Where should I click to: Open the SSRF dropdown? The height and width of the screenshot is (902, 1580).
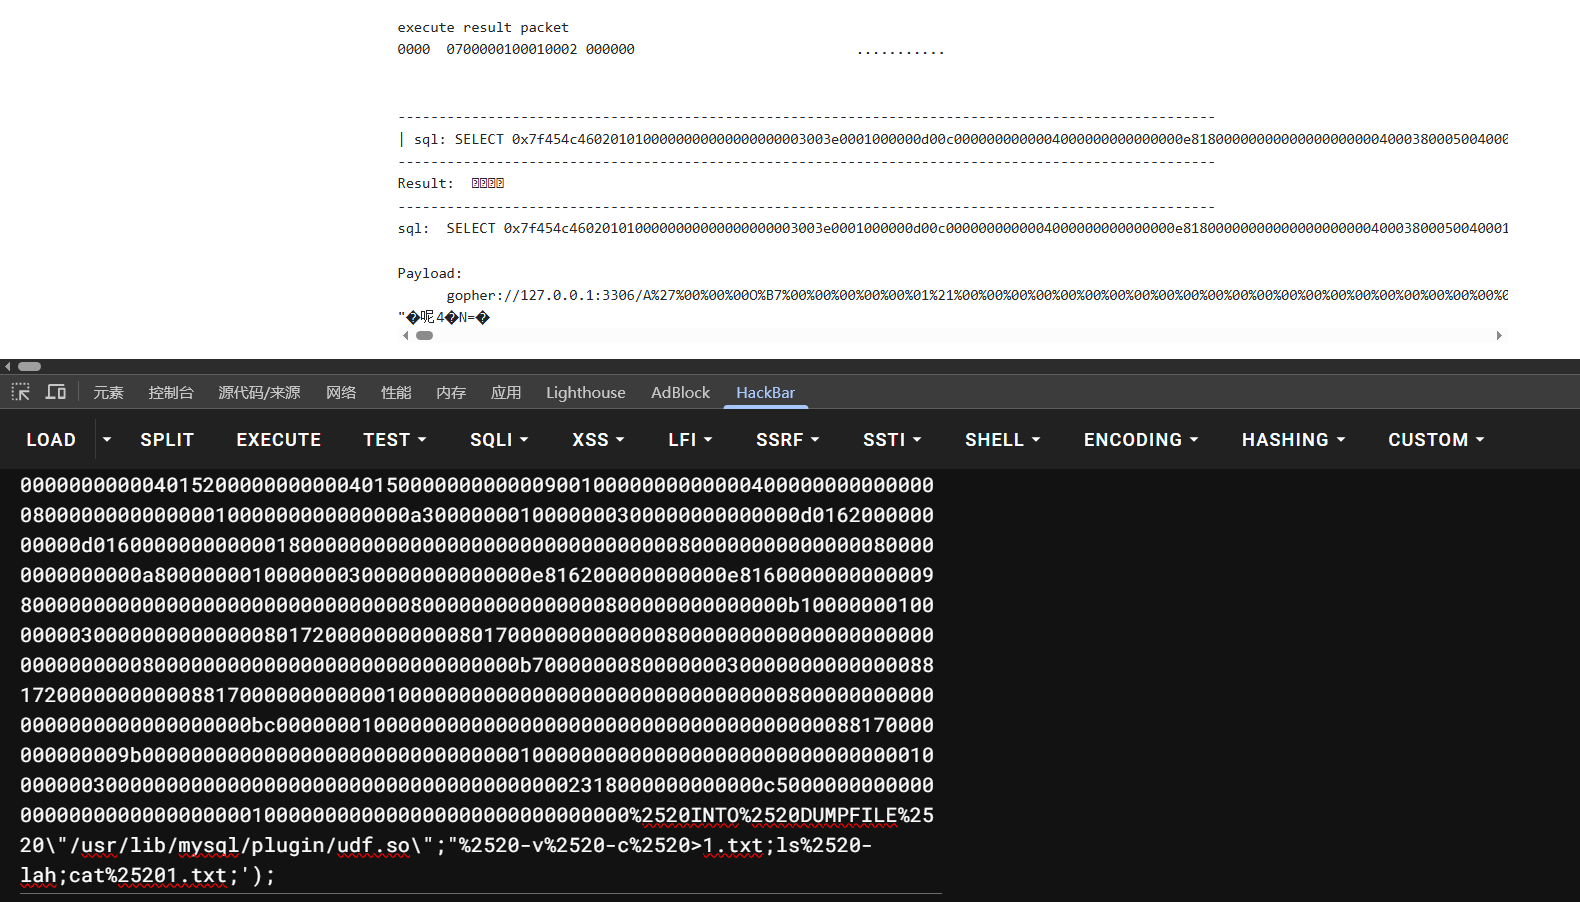tap(787, 440)
